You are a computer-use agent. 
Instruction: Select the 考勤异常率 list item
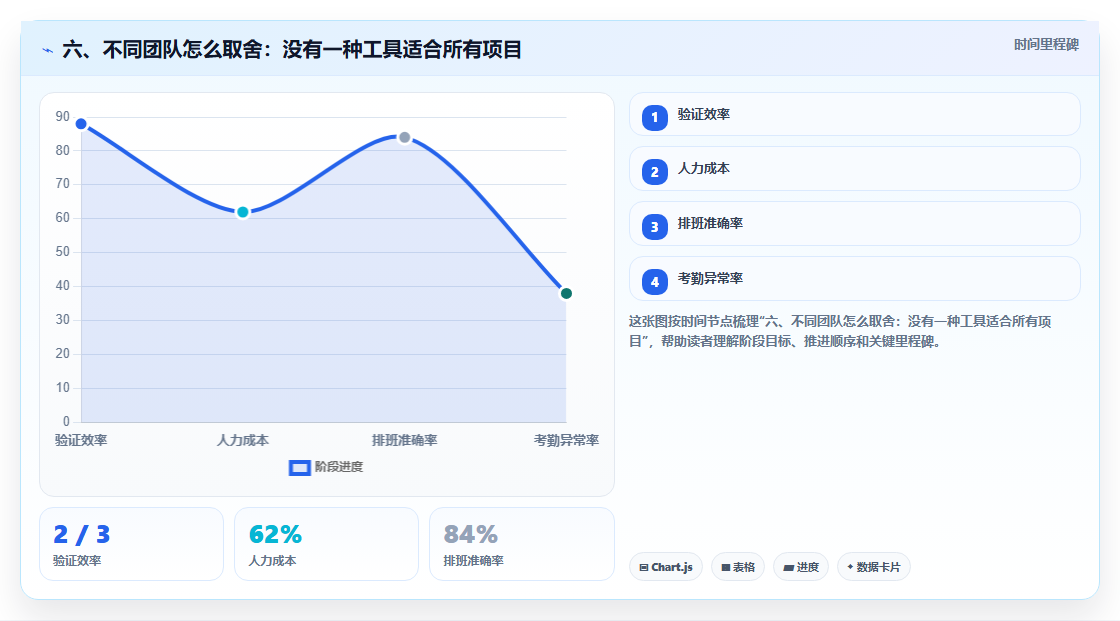pos(854,279)
